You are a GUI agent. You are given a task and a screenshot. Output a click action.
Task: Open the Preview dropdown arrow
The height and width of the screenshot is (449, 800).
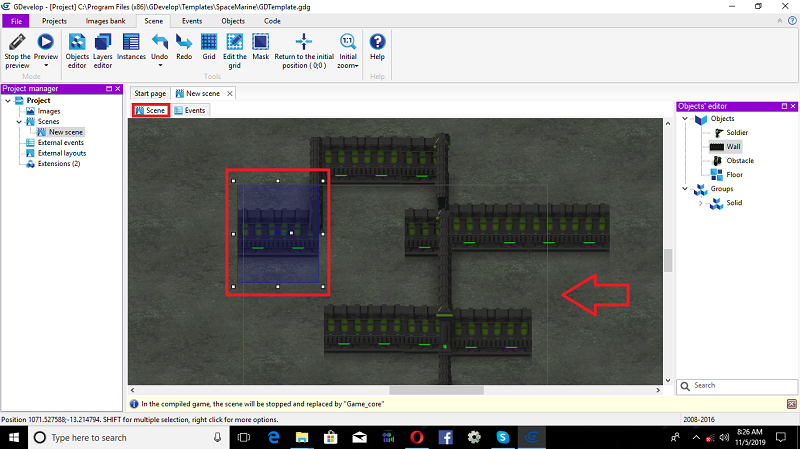(x=46, y=66)
